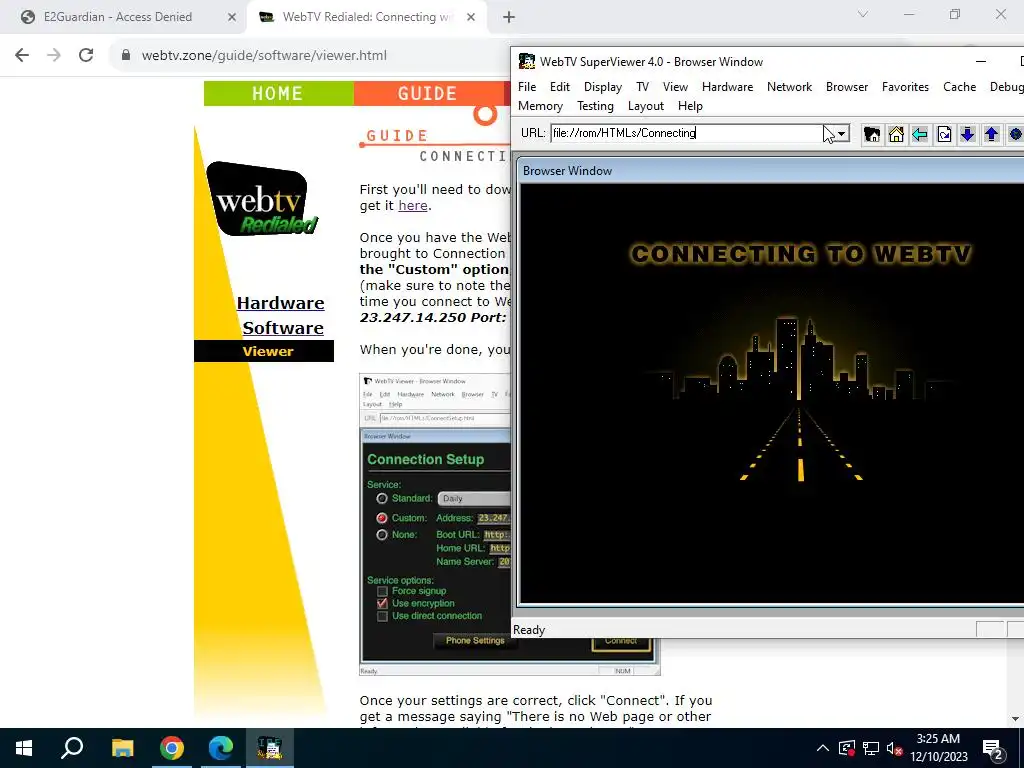This screenshot has width=1024, height=768.
Task: Open the Hardware menu in SuperViewer
Action: click(x=728, y=87)
